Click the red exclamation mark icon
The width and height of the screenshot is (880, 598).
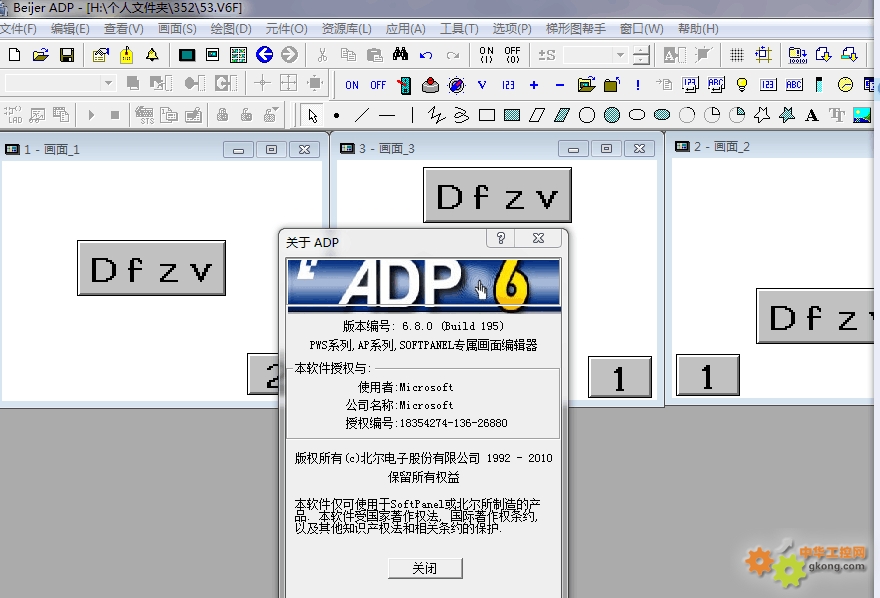(x=638, y=85)
